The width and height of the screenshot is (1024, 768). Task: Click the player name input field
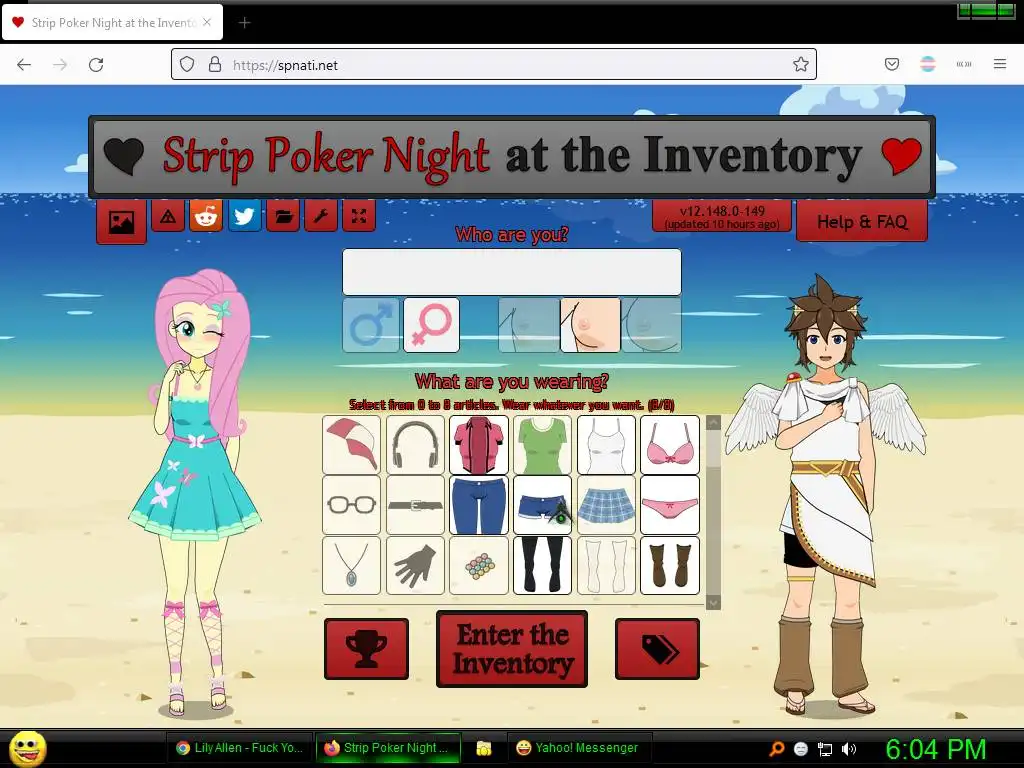click(511, 272)
